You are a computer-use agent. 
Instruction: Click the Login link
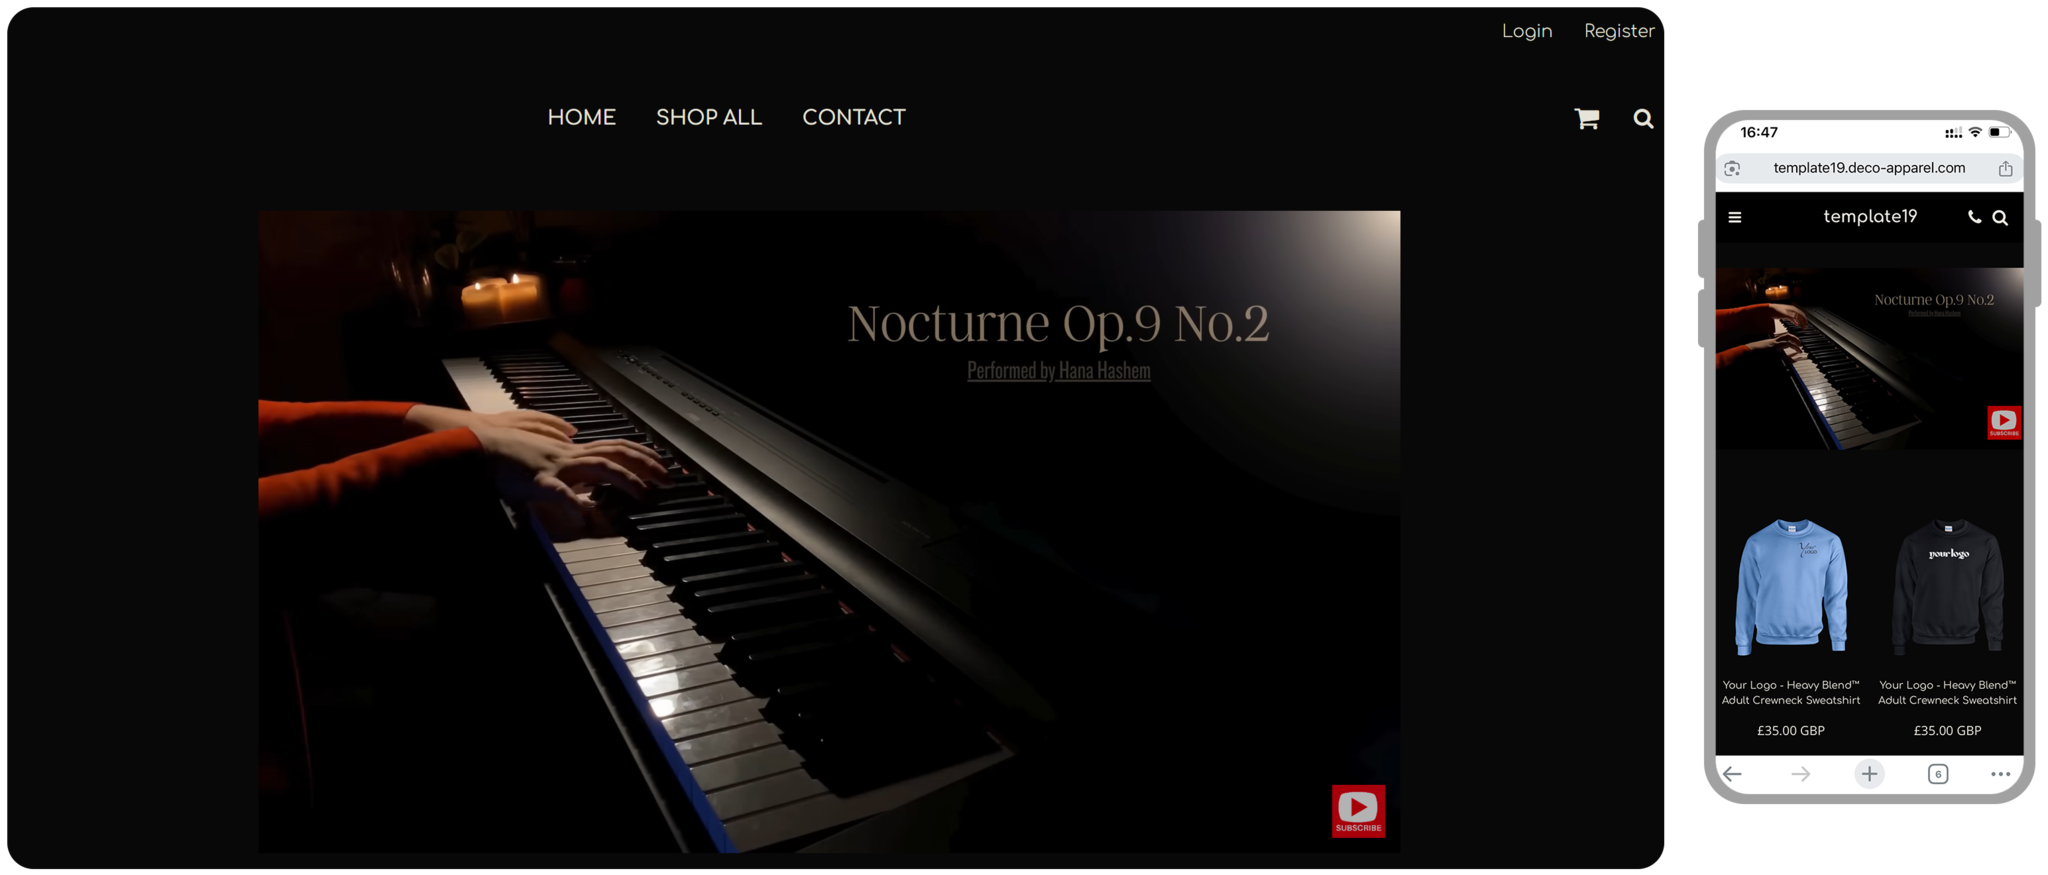(1527, 32)
